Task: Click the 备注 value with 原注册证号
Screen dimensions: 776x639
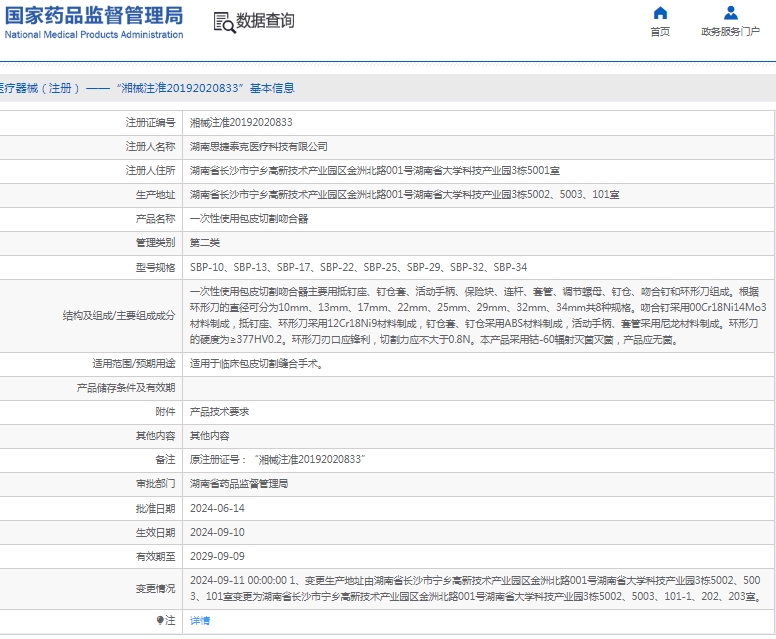Action: pos(278,460)
